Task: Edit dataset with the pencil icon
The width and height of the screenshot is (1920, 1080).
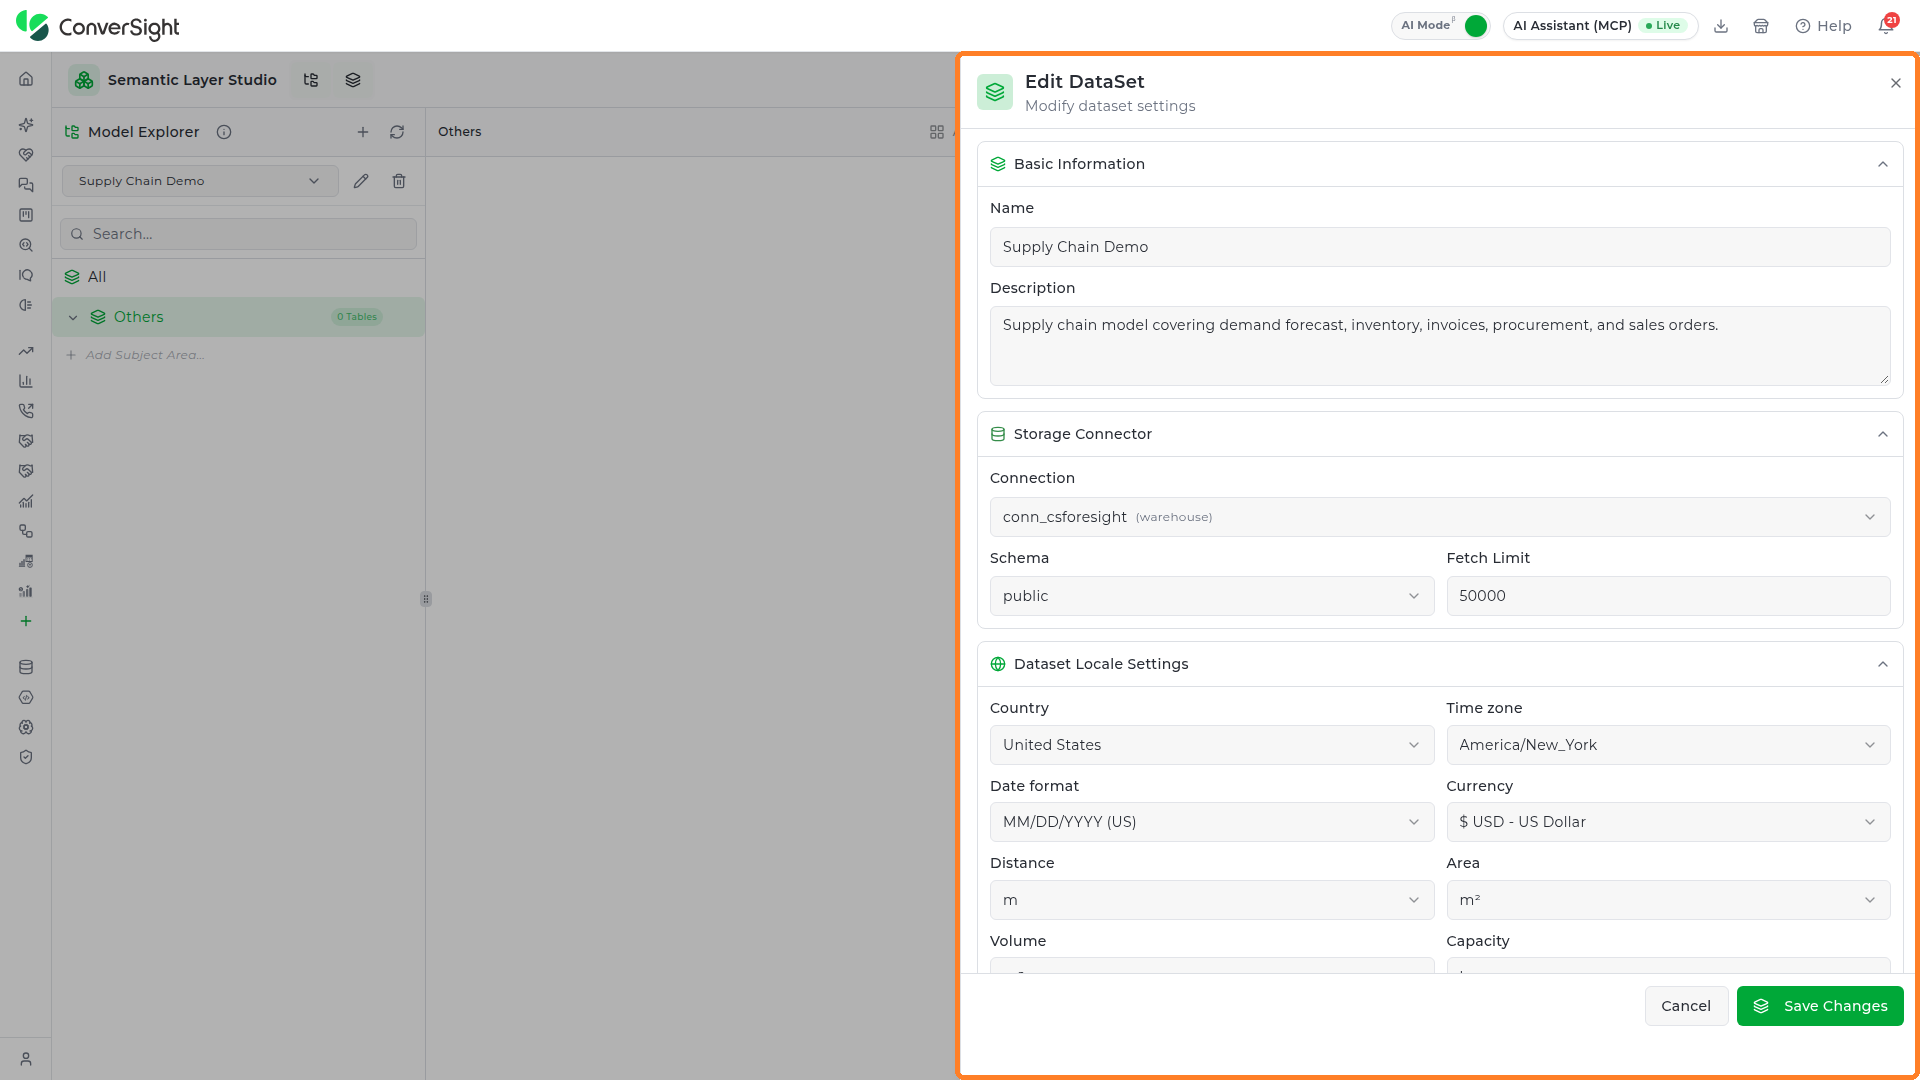Action: click(x=361, y=181)
